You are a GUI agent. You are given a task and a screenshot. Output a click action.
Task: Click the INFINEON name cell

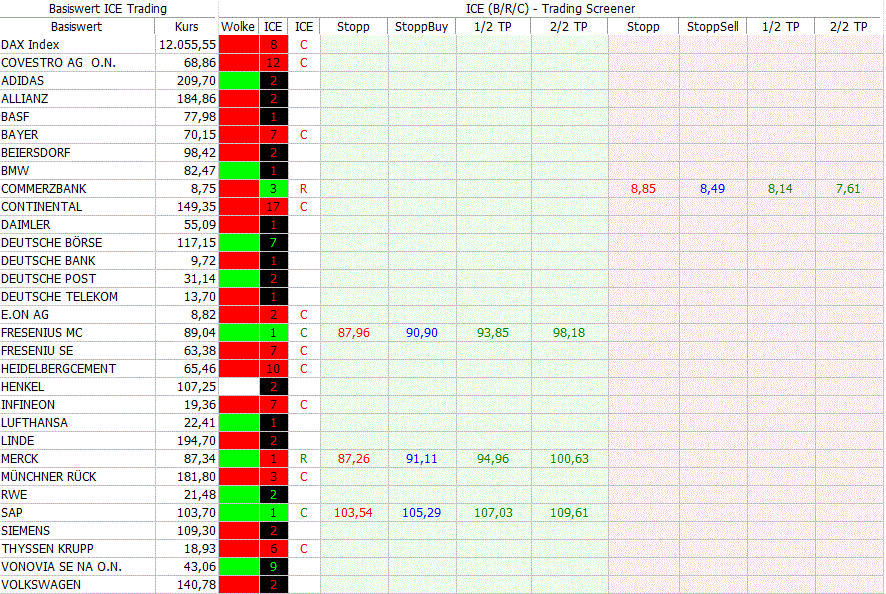click(28, 405)
